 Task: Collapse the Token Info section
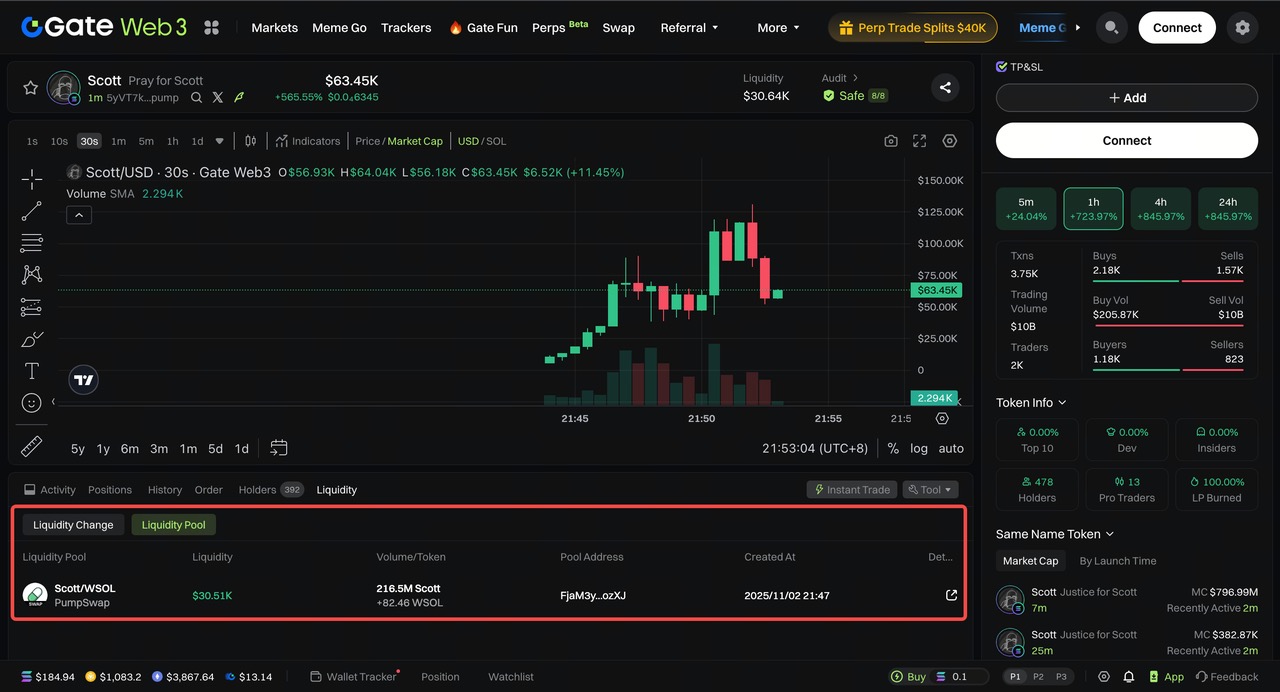[1062, 403]
